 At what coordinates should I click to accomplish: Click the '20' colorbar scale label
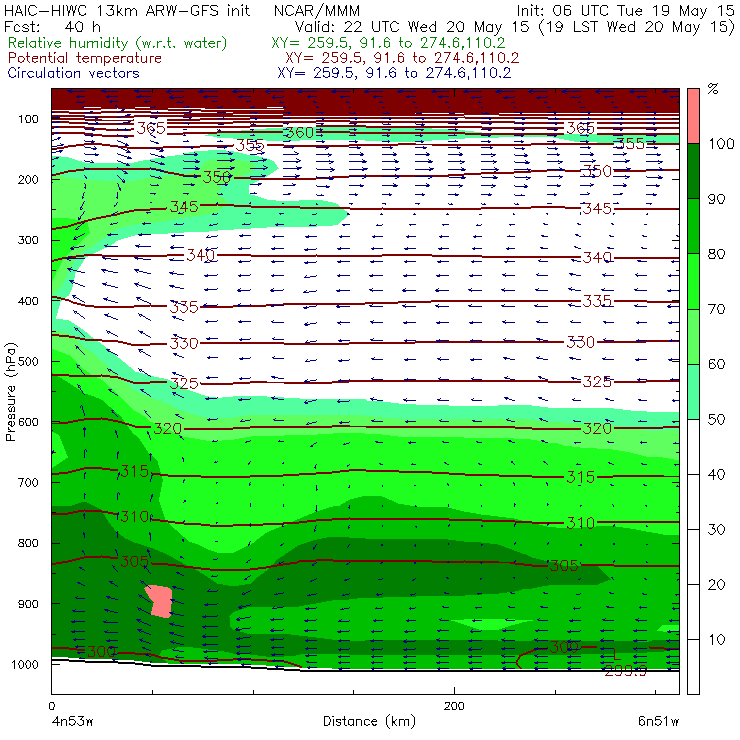coord(716,584)
